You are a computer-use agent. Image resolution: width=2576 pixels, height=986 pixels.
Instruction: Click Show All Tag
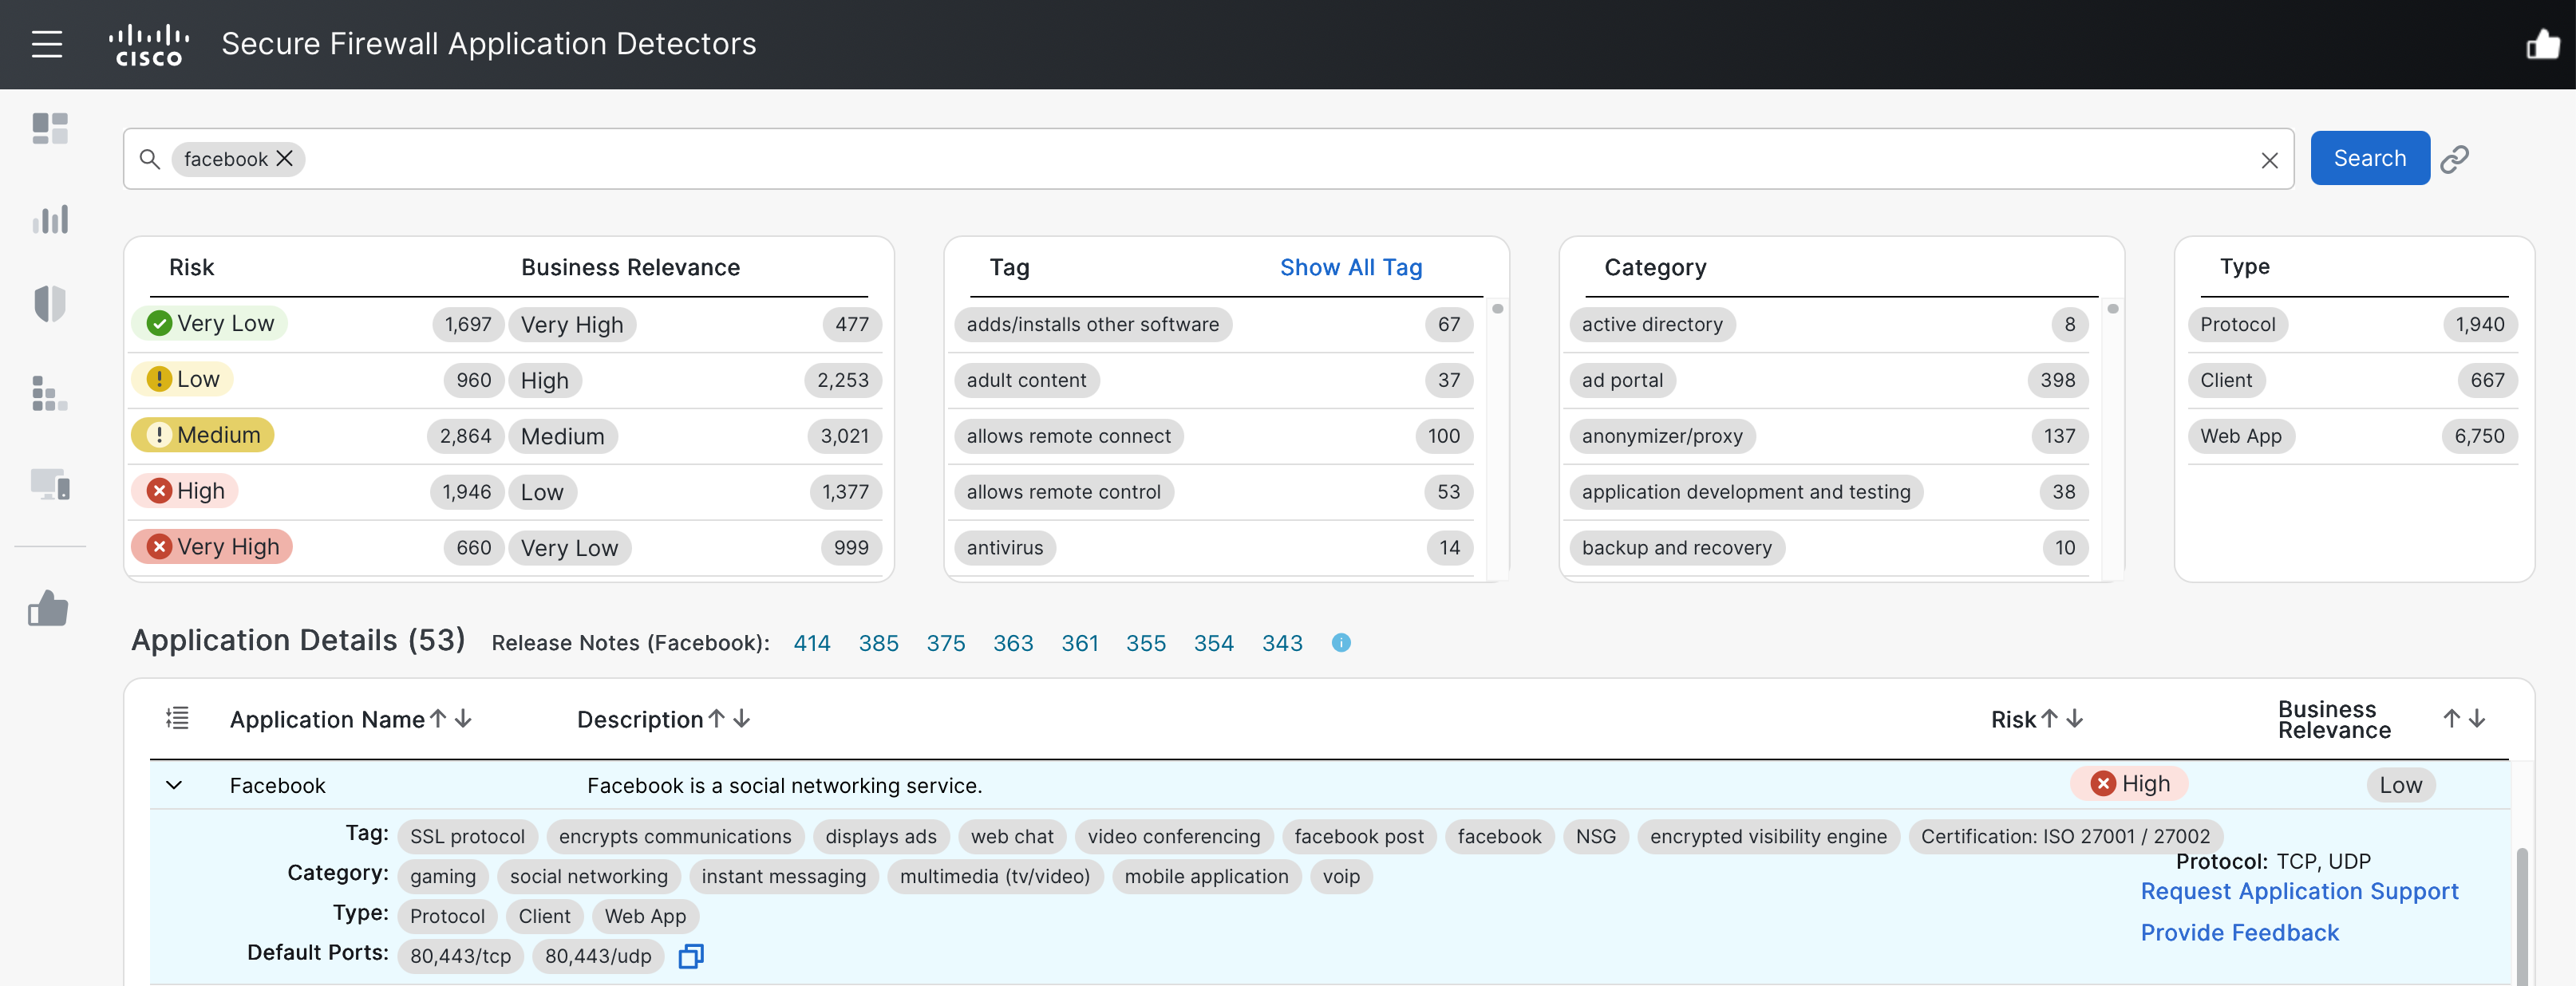pos(1350,267)
